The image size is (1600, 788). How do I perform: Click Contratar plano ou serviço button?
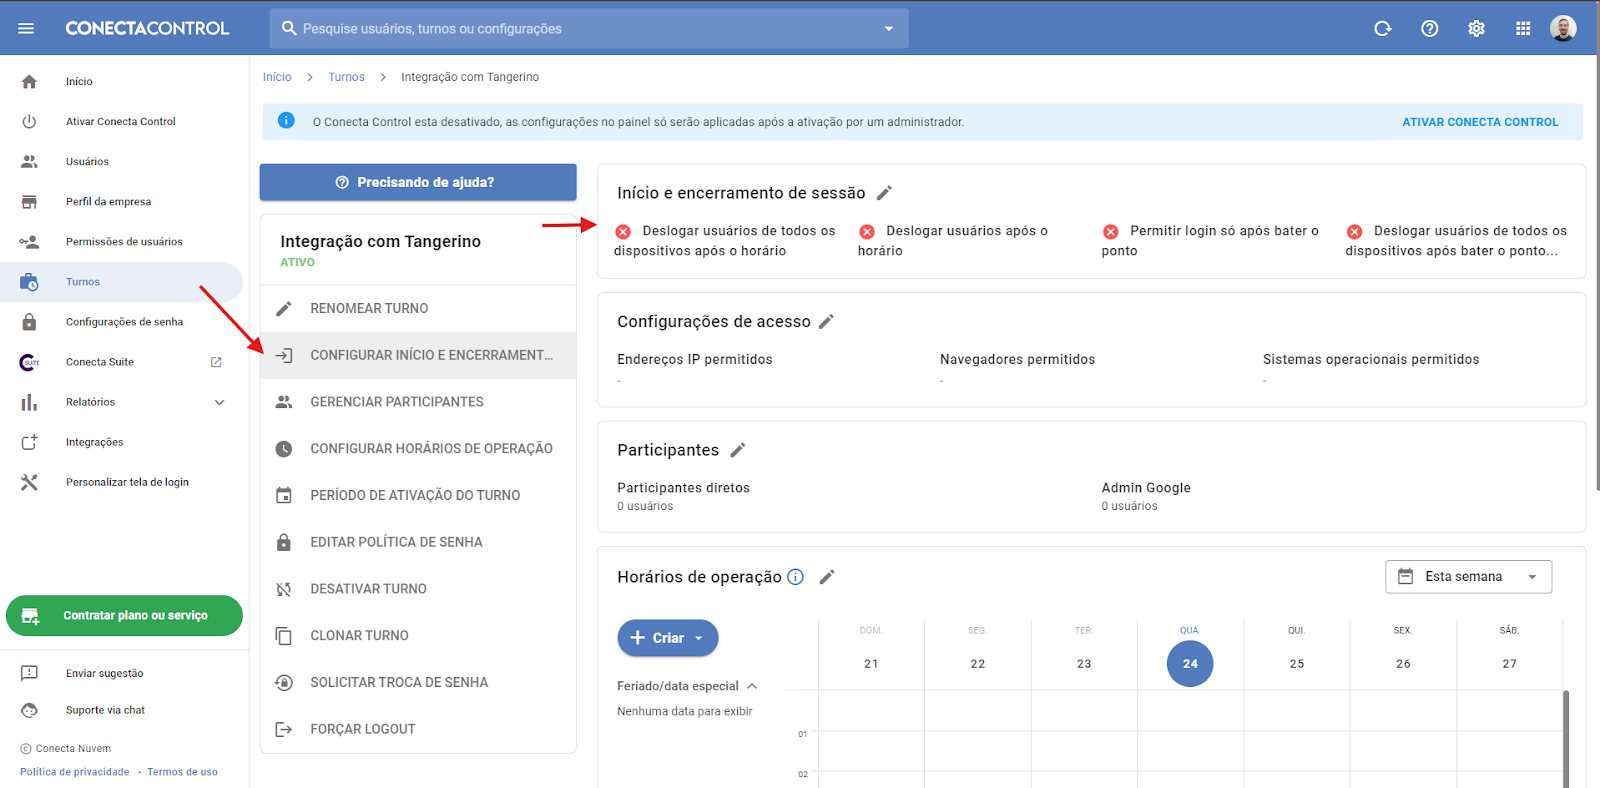124,616
